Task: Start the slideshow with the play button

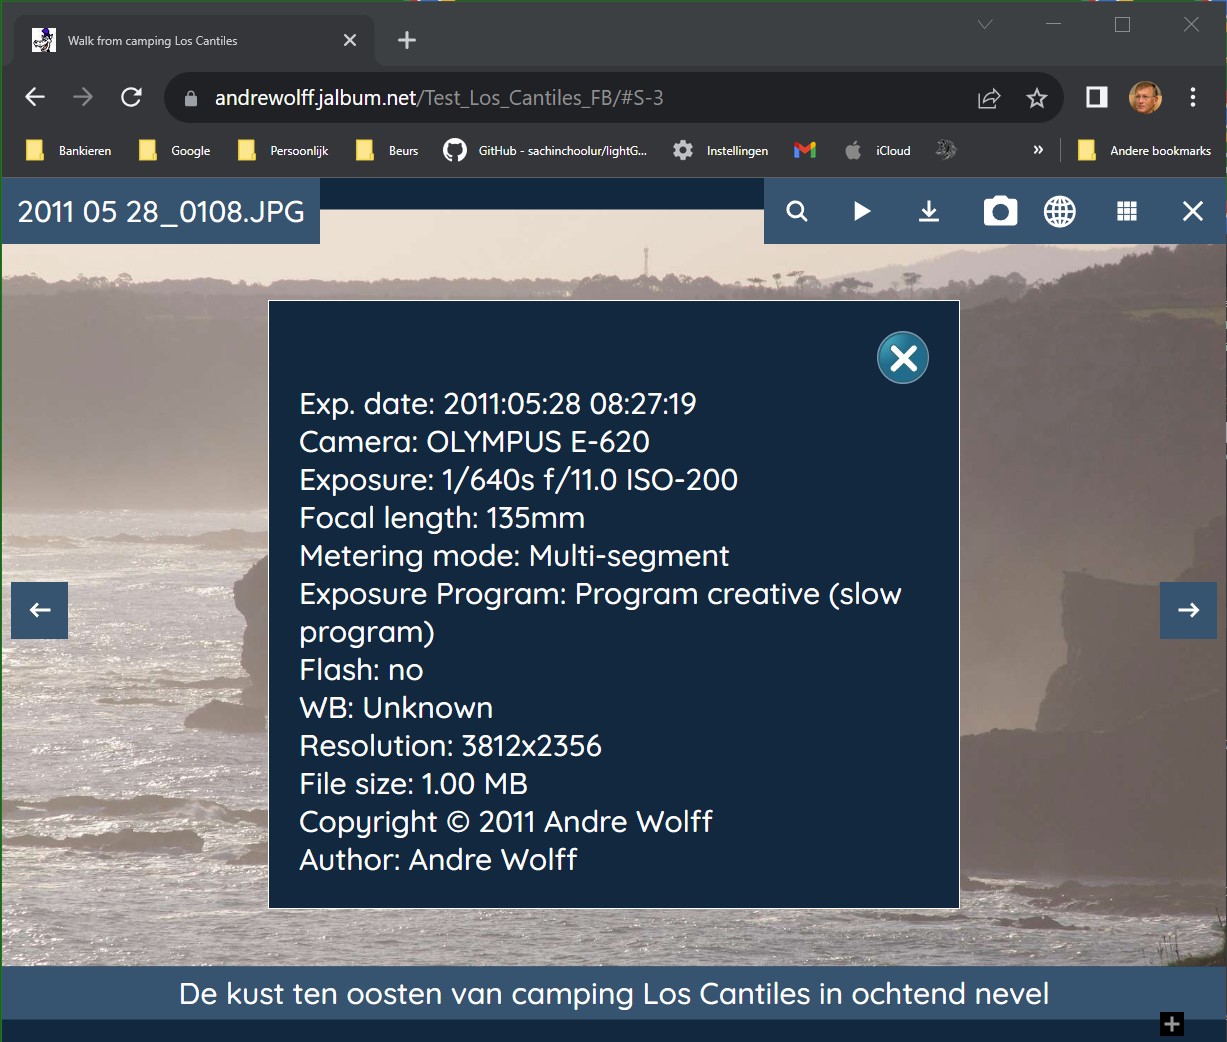Action: point(862,211)
